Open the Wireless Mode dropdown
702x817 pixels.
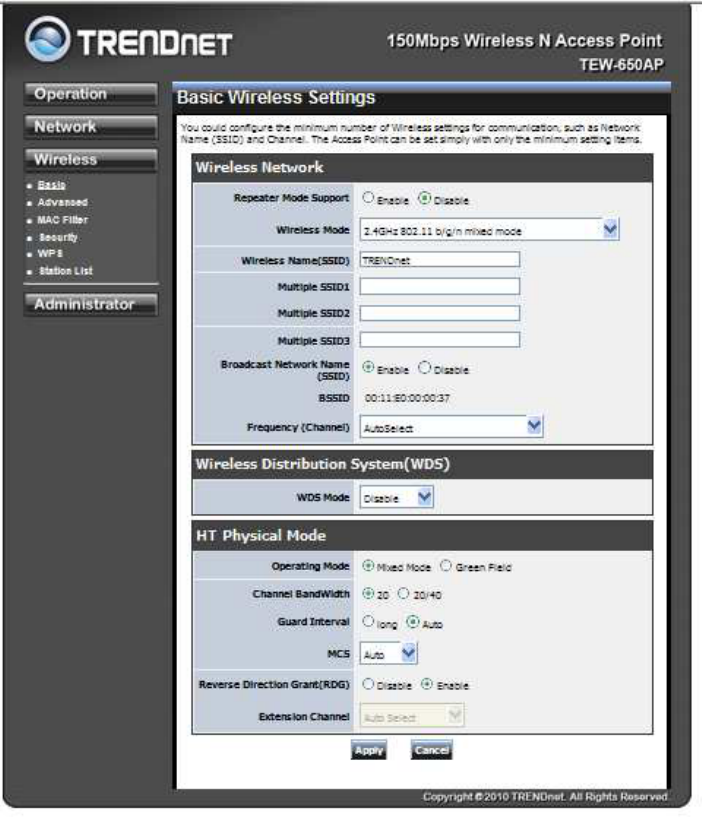(x=489, y=229)
